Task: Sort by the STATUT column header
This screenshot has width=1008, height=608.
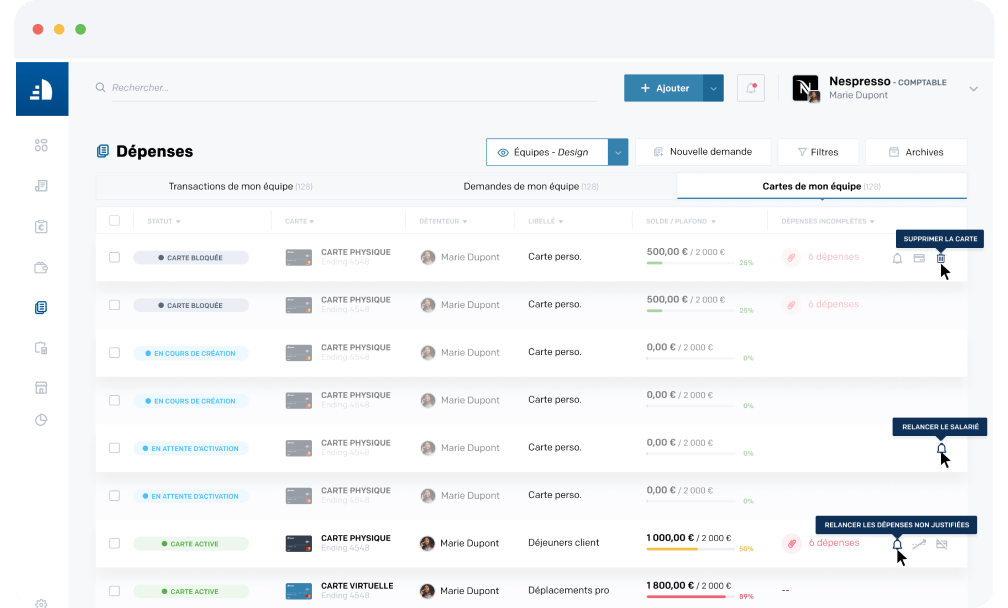Action: click(163, 221)
